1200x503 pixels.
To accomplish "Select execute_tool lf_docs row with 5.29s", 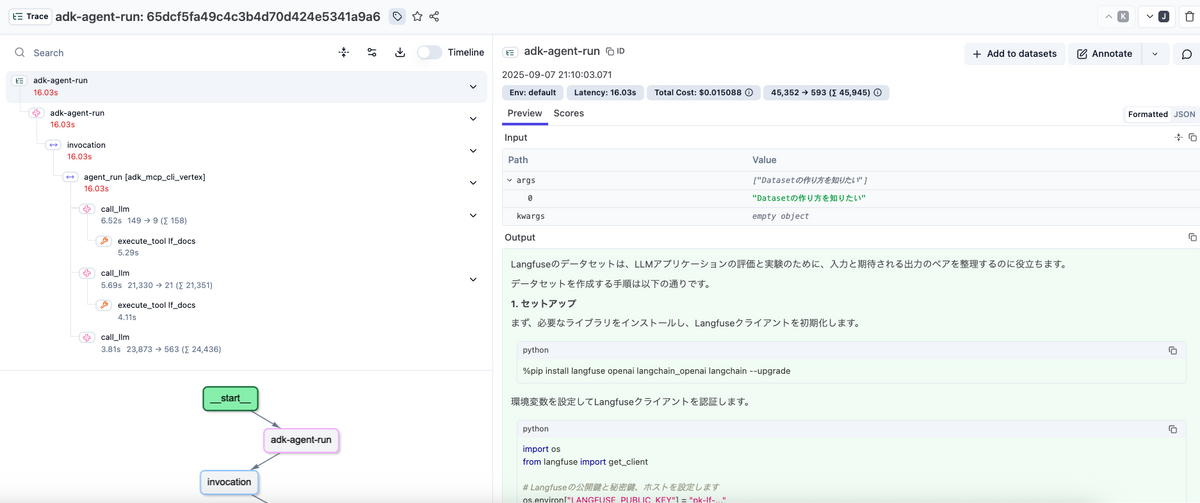I will pyautogui.click(x=289, y=247).
